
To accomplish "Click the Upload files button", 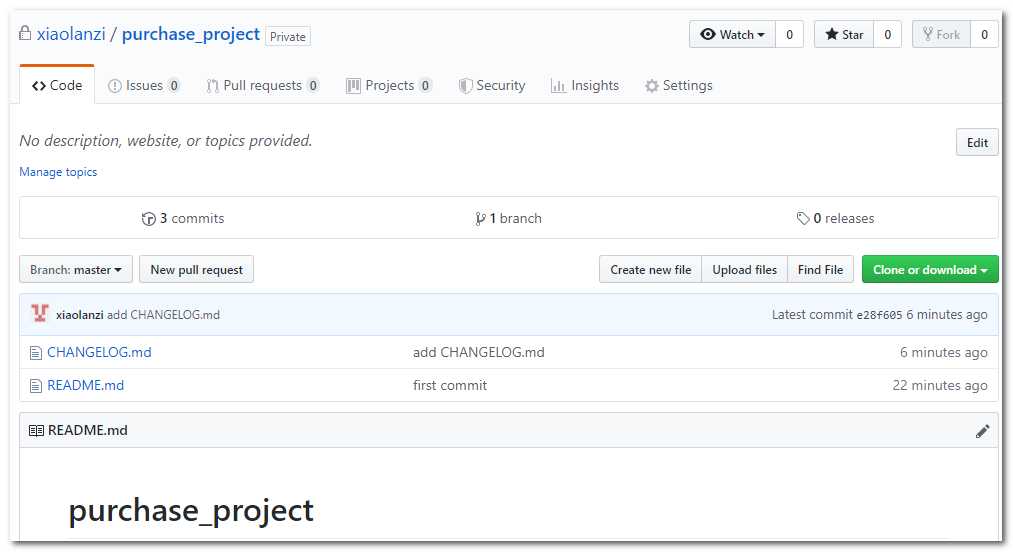I will (744, 270).
